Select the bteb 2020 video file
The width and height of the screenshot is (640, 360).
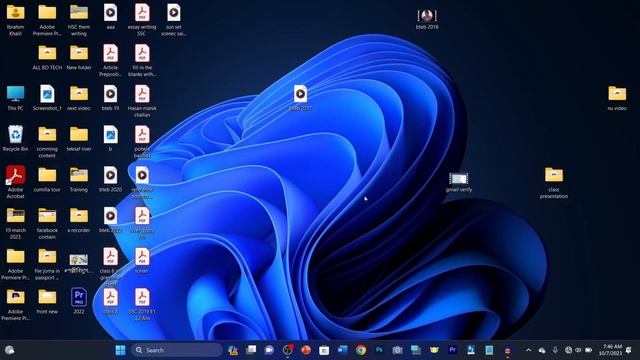coord(111,179)
